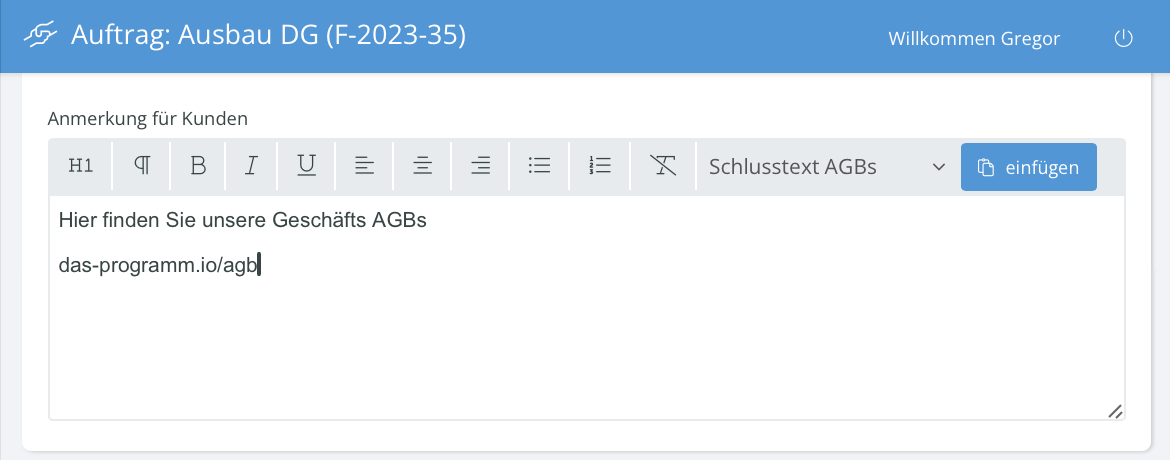Apply H1 heading format

pos(81,166)
